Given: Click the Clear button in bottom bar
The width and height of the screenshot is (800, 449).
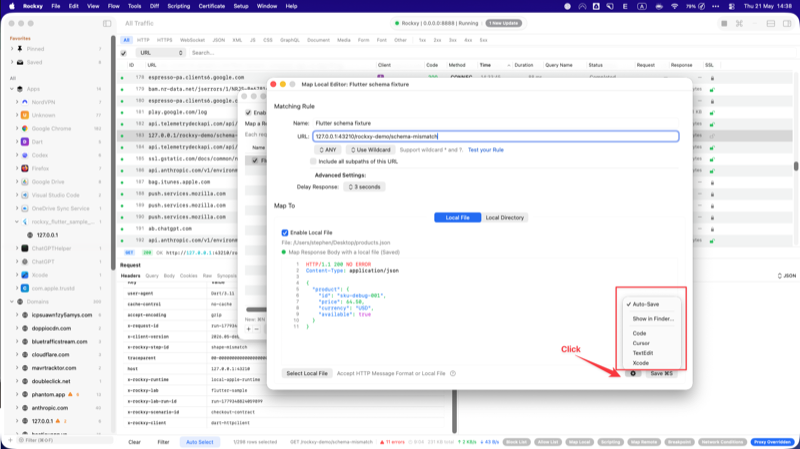Looking at the screenshot, I should [134, 442].
